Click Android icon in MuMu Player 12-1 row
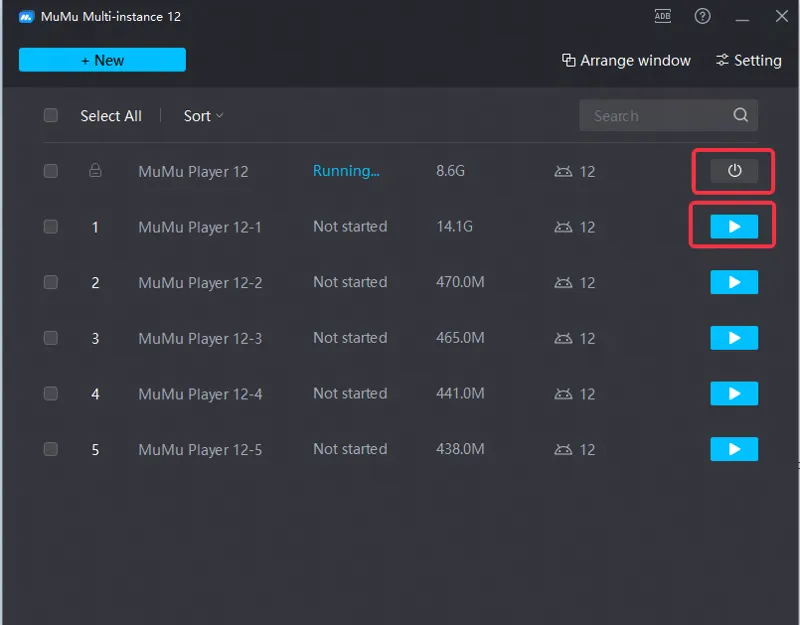The width and height of the screenshot is (800, 625). coord(563,227)
